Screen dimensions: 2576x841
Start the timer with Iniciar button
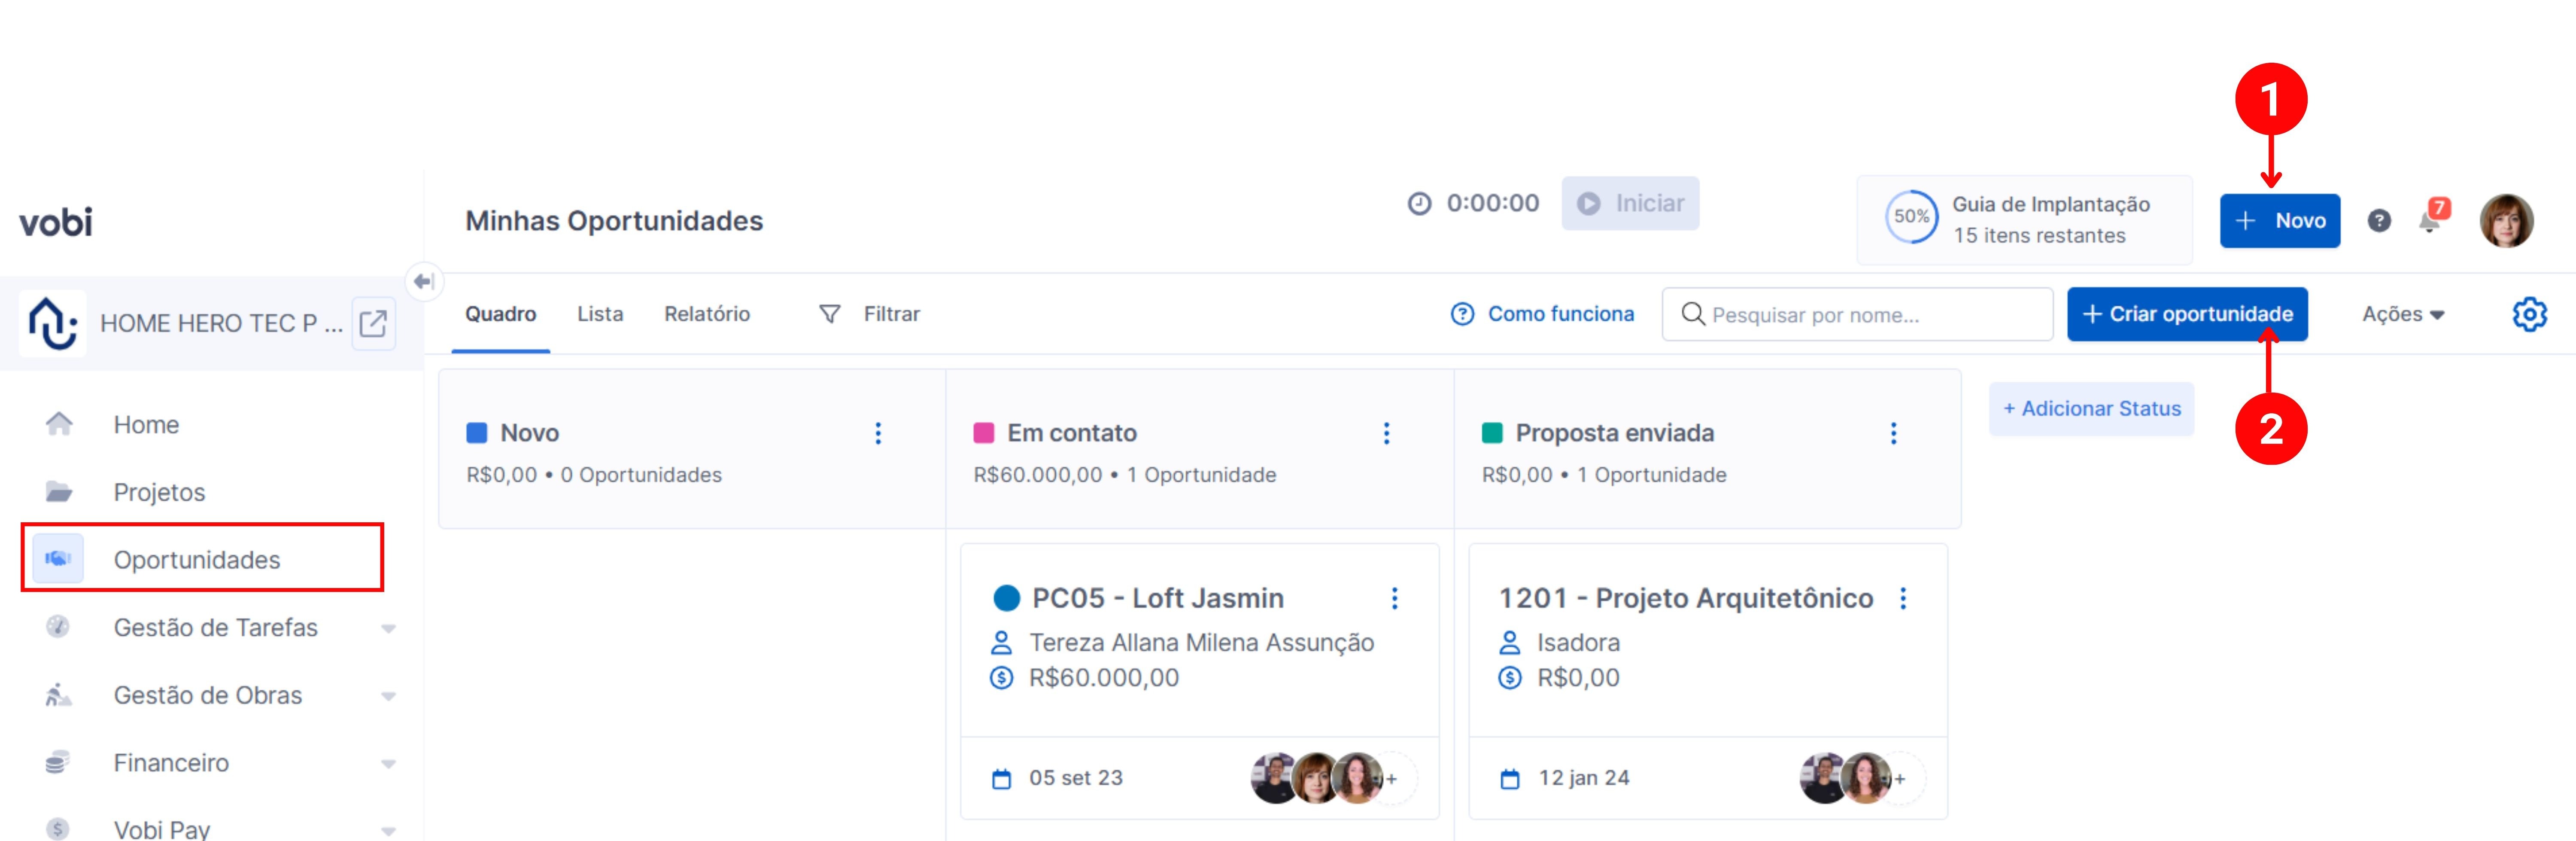point(1630,204)
